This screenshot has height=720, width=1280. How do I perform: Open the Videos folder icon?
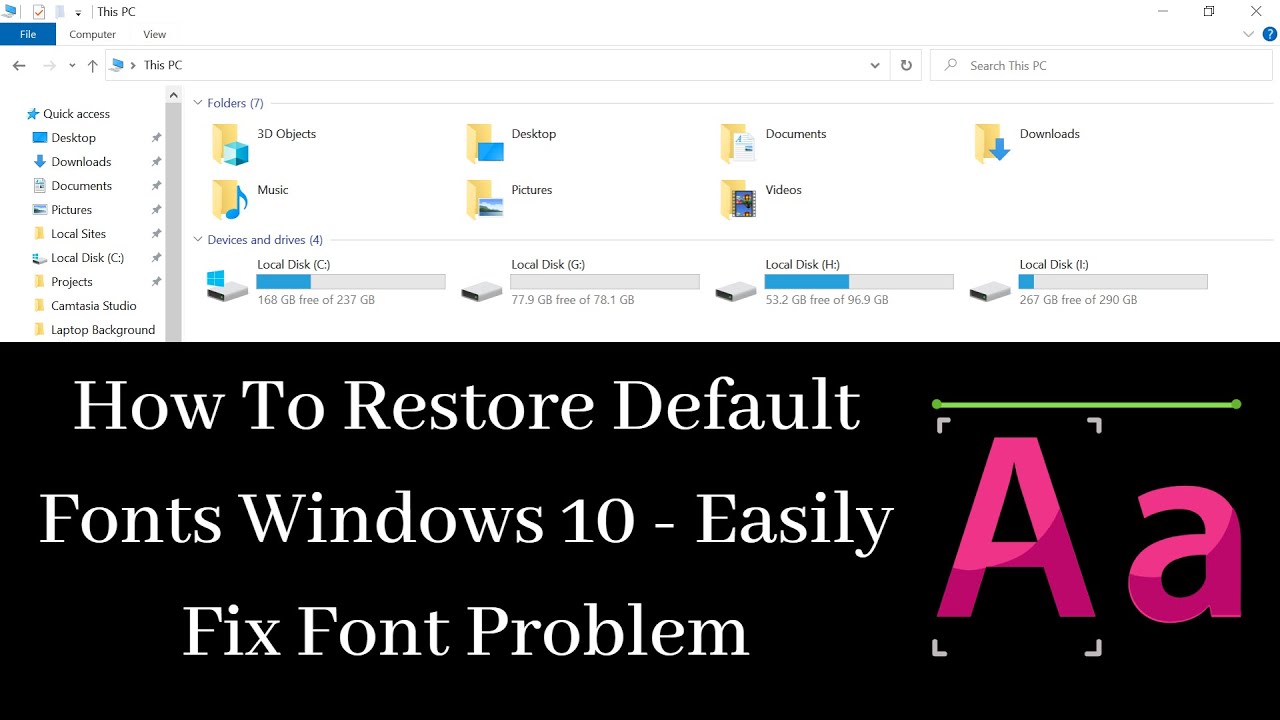pyautogui.click(x=738, y=200)
